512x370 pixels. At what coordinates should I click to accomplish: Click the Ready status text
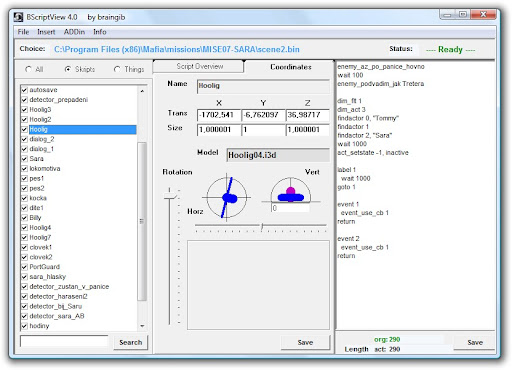pos(450,50)
